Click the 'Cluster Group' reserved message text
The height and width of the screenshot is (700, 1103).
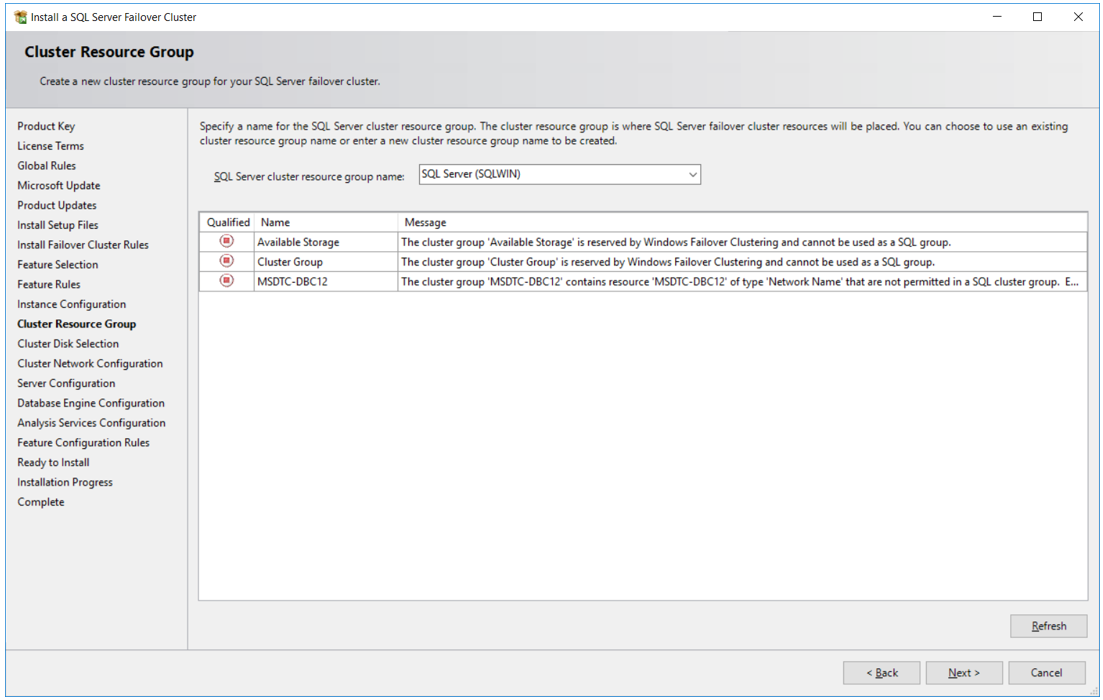(668, 262)
